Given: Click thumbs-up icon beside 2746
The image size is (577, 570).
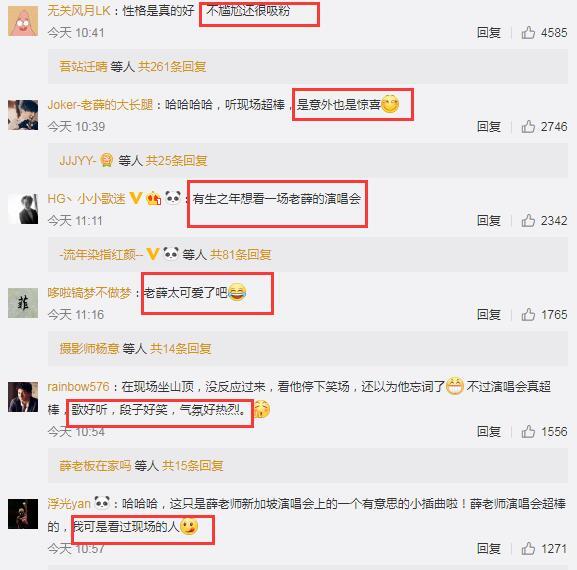Looking at the screenshot, I should pyautogui.click(x=528, y=127).
